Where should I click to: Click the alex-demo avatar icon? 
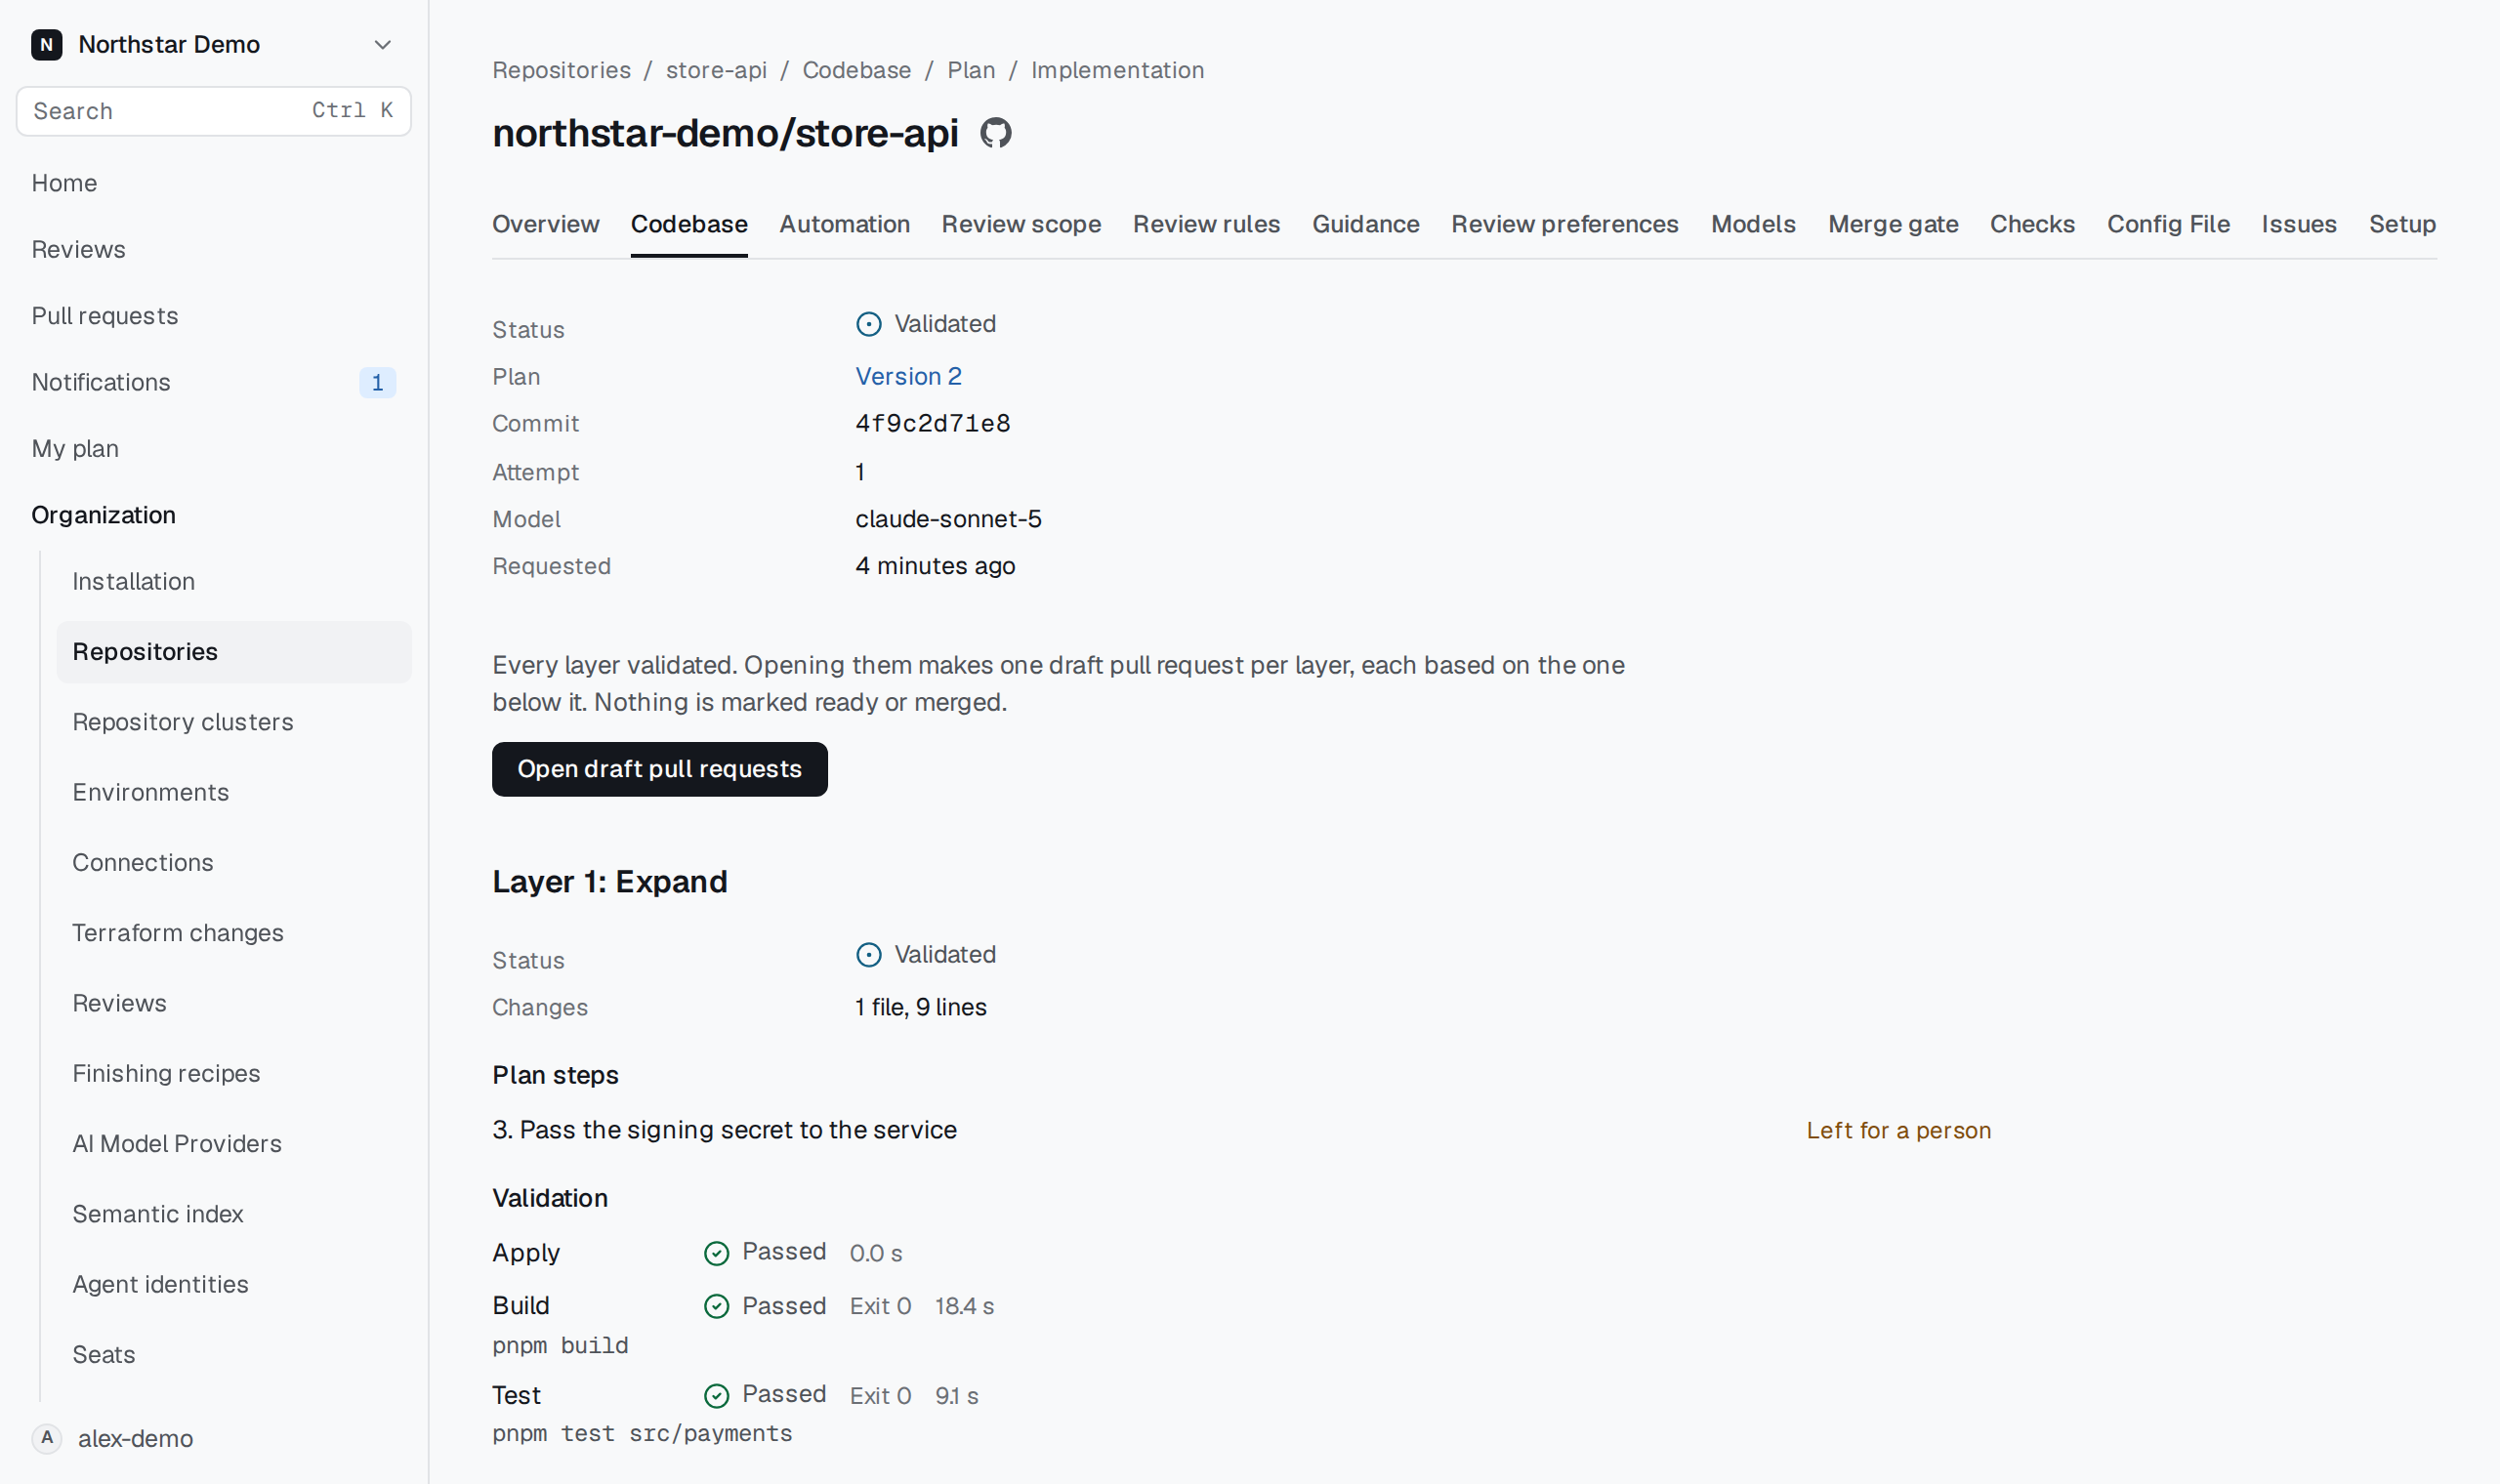[47, 1438]
